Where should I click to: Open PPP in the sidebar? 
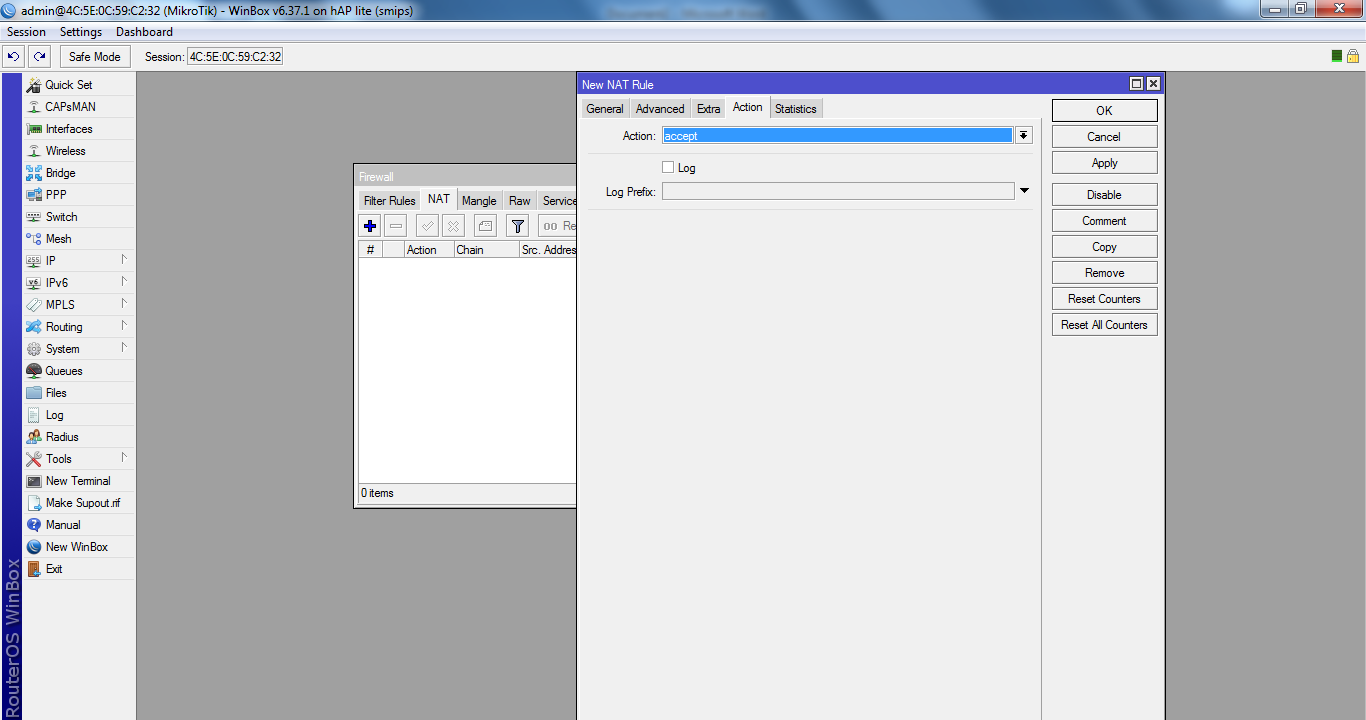pos(78,195)
